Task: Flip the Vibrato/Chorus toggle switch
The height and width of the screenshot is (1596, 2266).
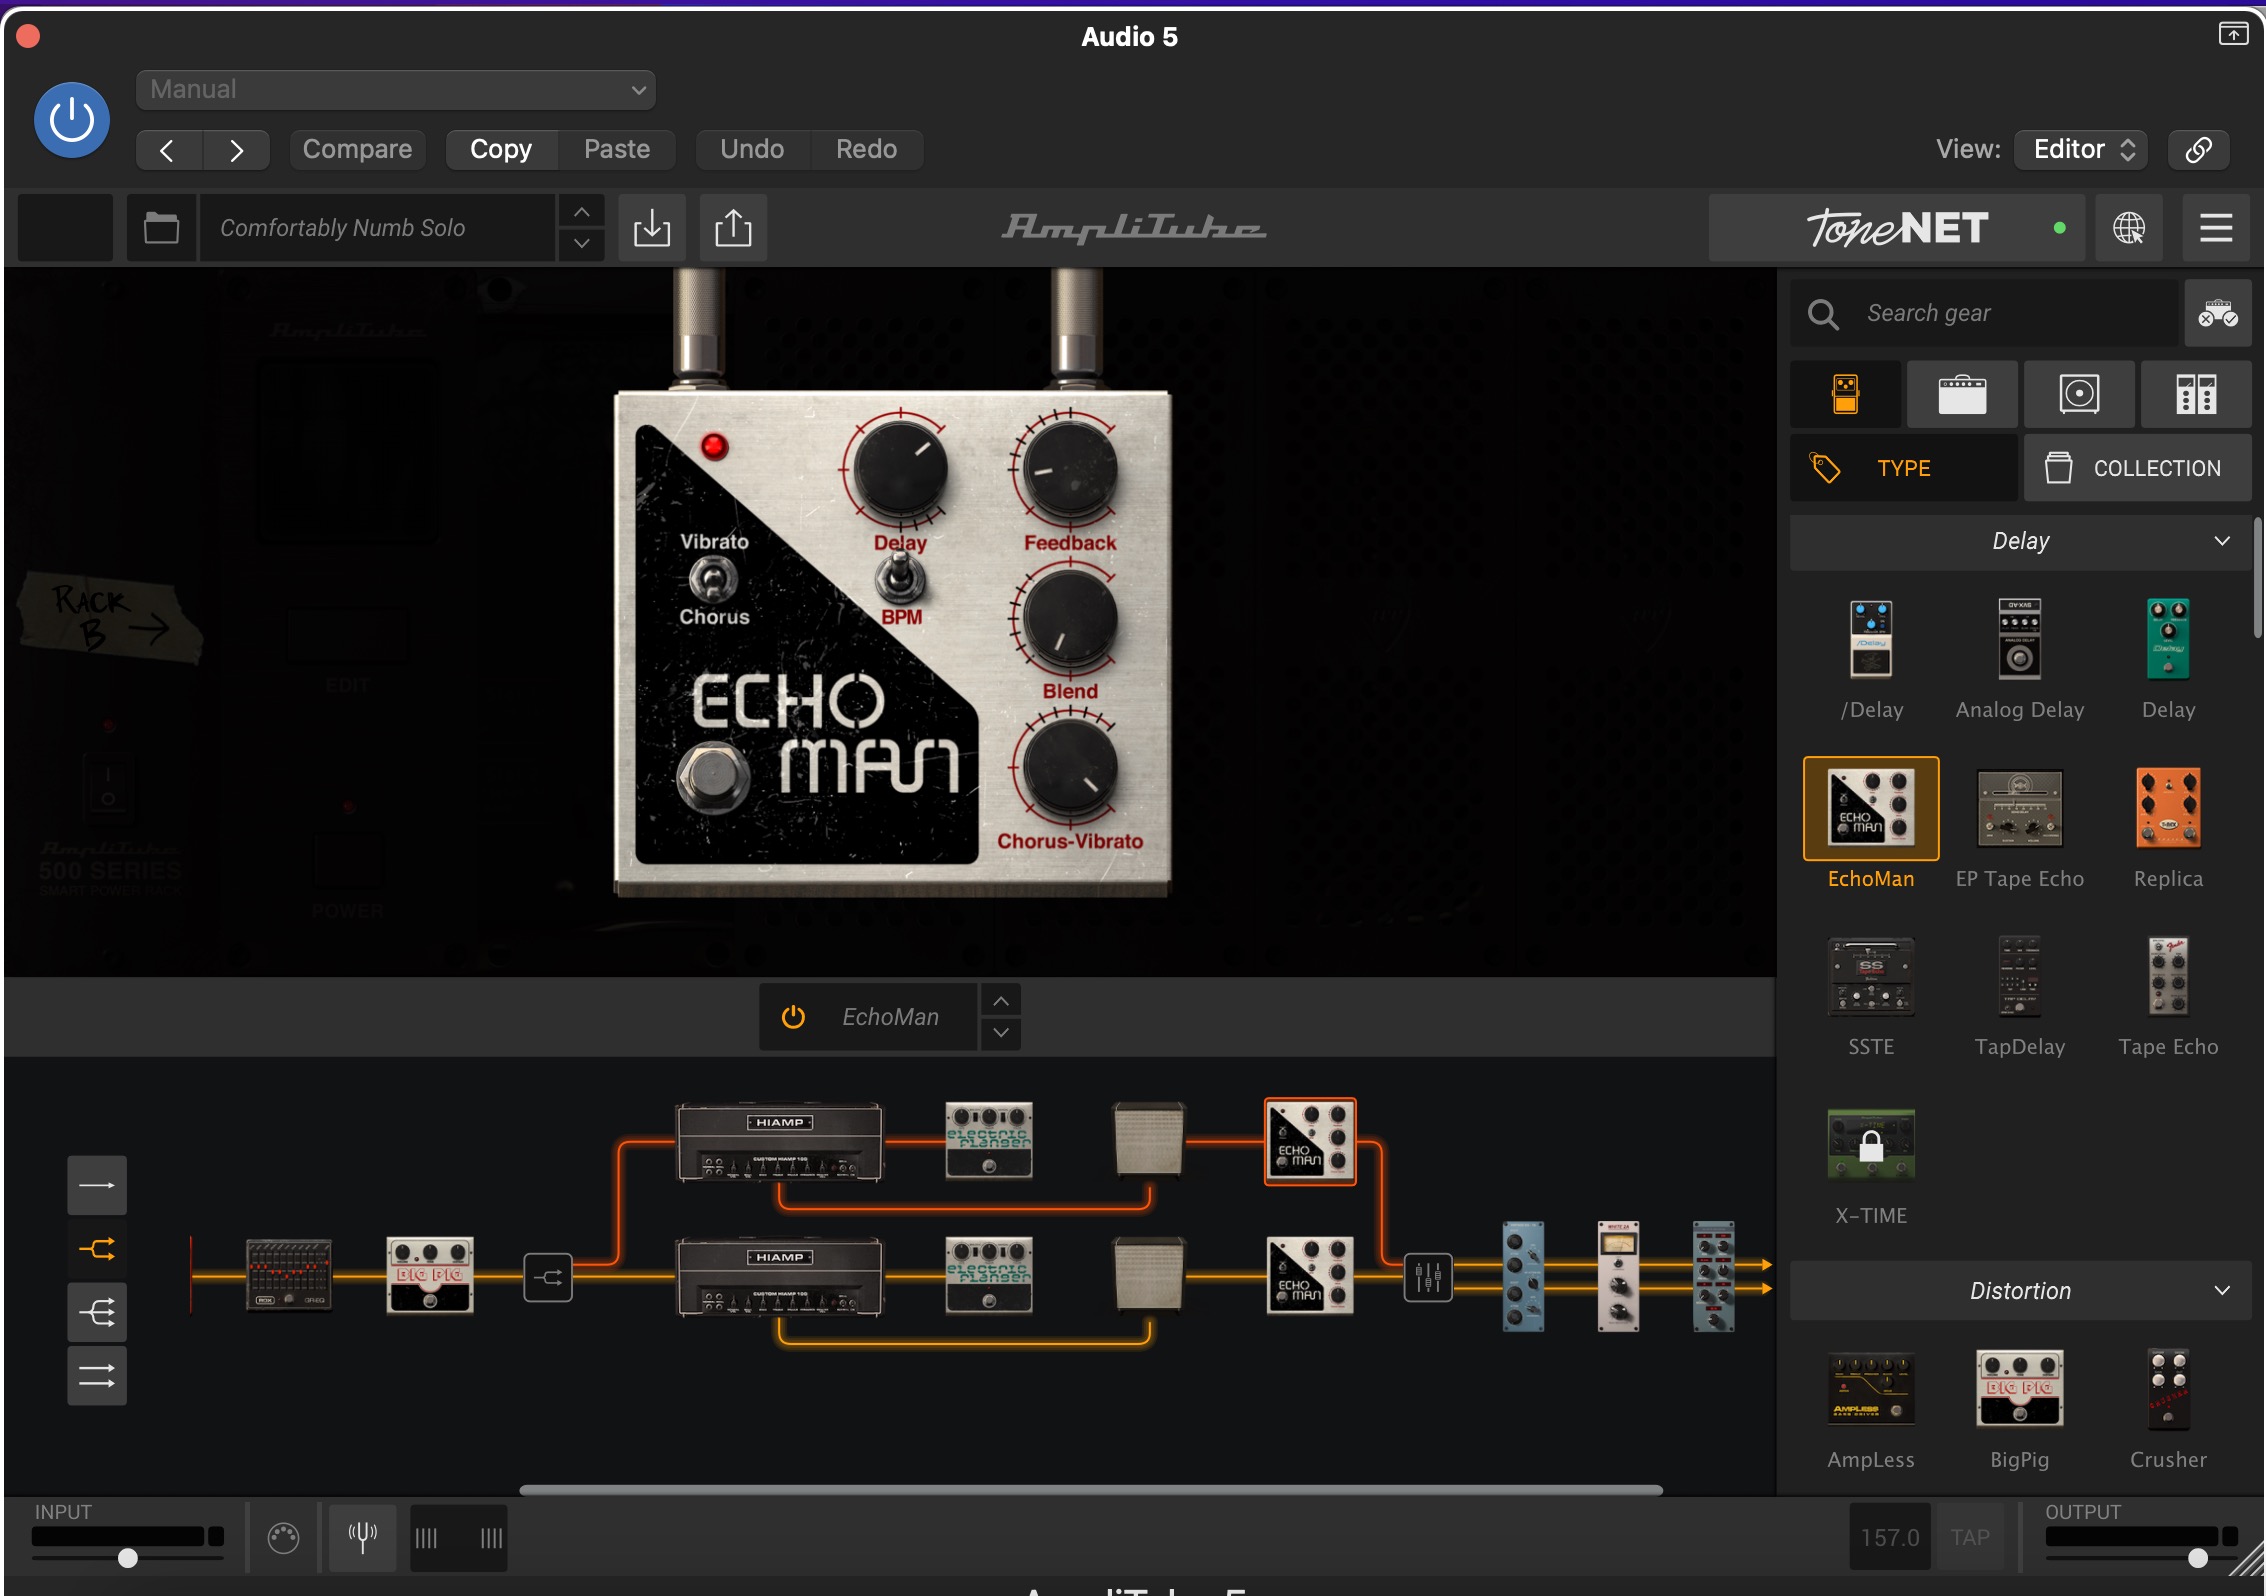Action: pos(713,578)
